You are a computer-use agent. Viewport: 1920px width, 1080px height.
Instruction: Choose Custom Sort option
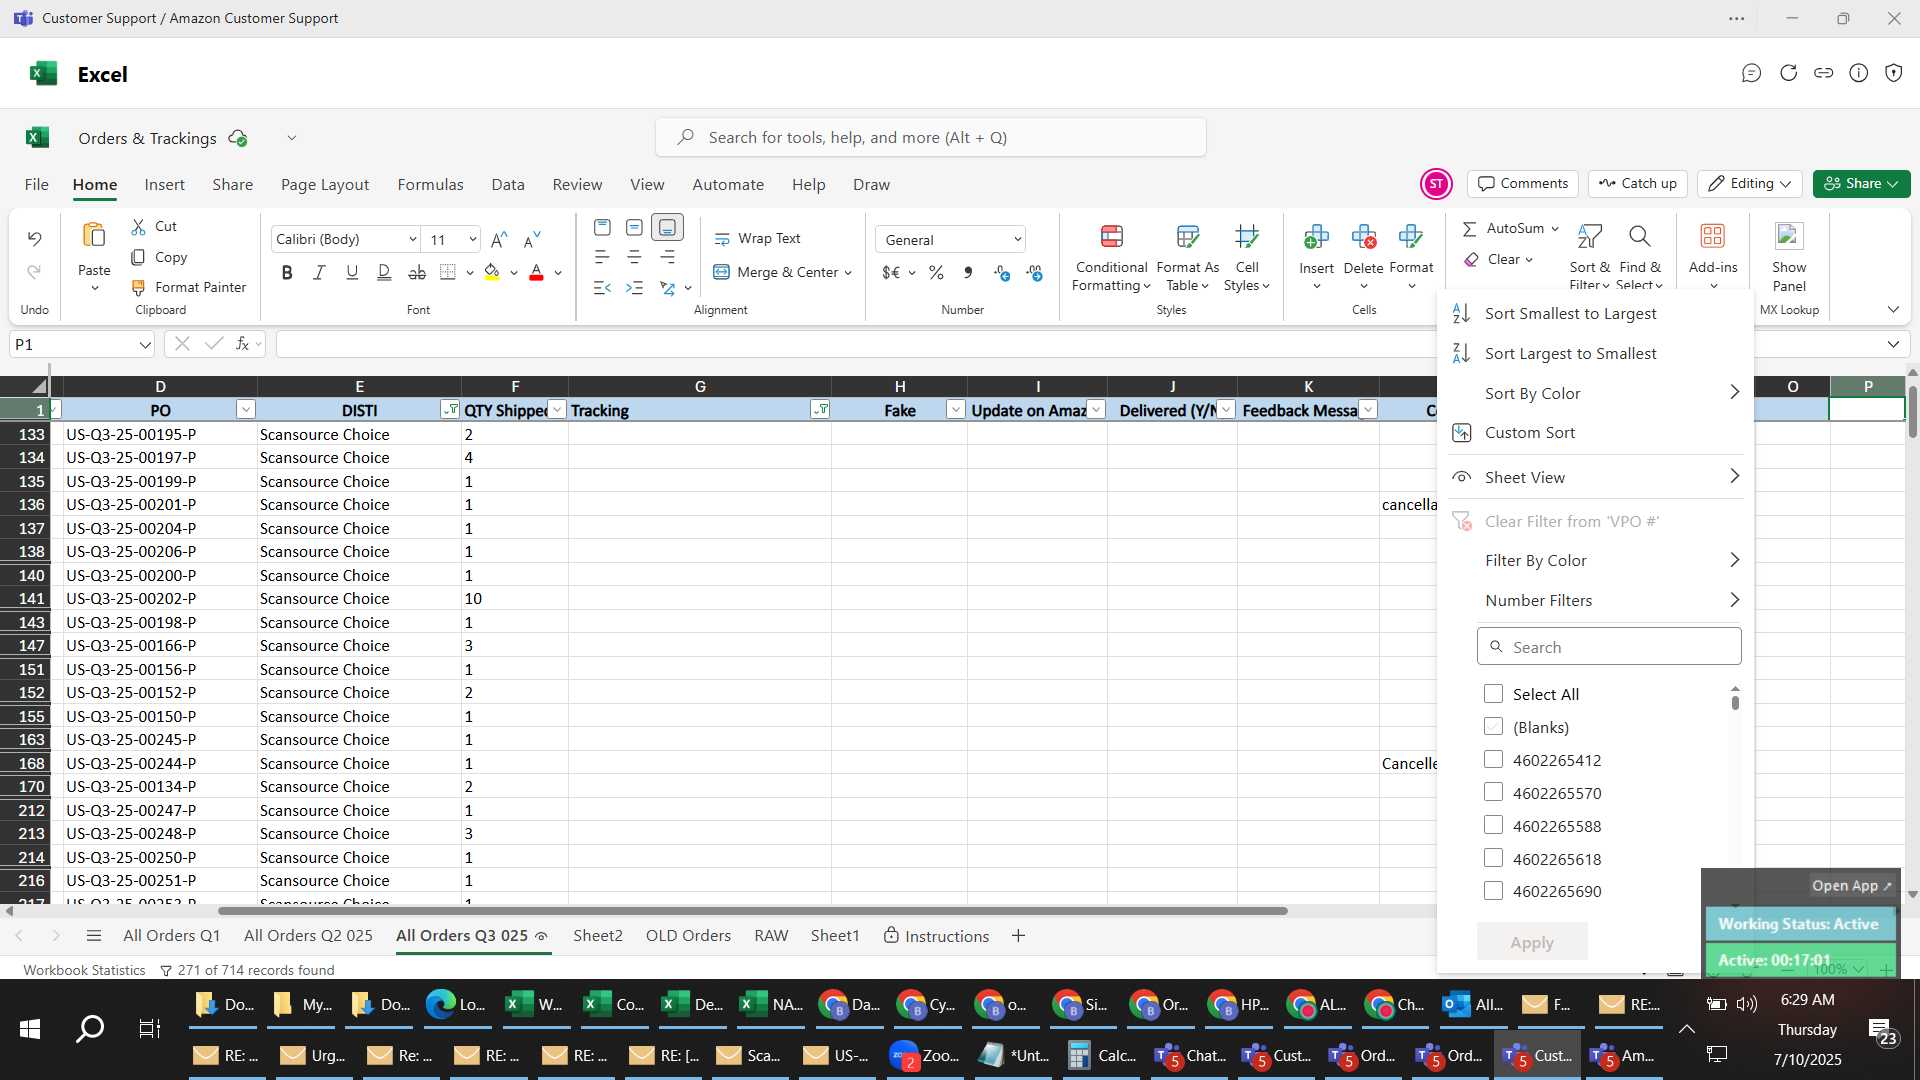pyautogui.click(x=1596, y=433)
